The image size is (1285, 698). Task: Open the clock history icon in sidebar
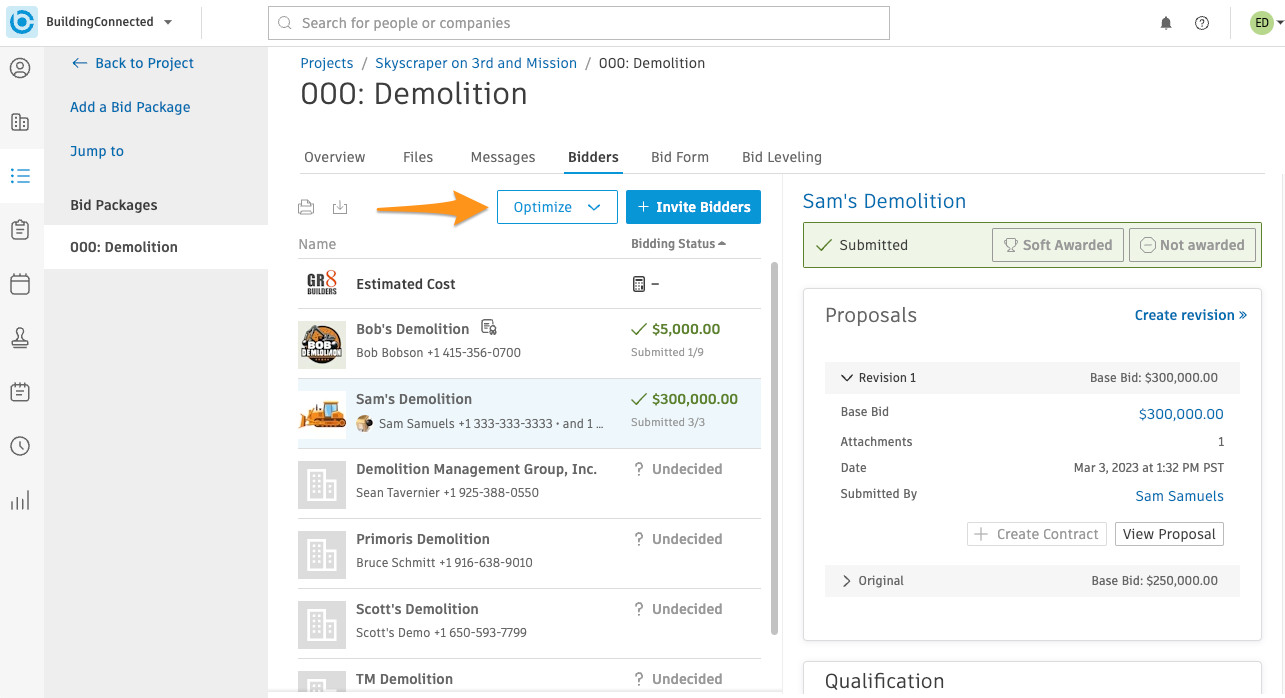(x=20, y=446)
